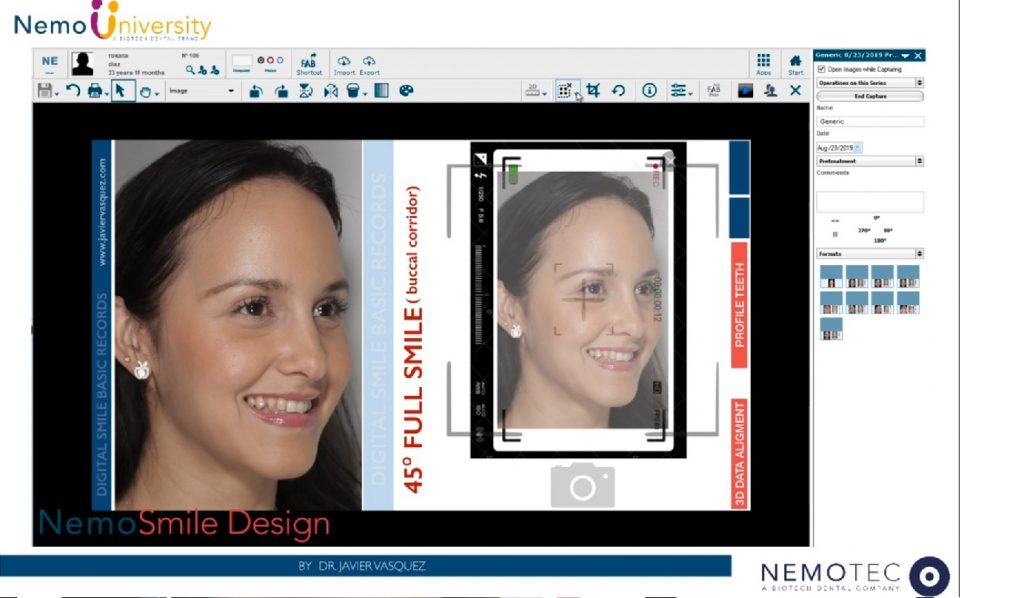Image resolution: width=1024 pixels, height=598 pixels.
Task: Expand the Save icon dropdown arrow
Action: tap(57, 94)
